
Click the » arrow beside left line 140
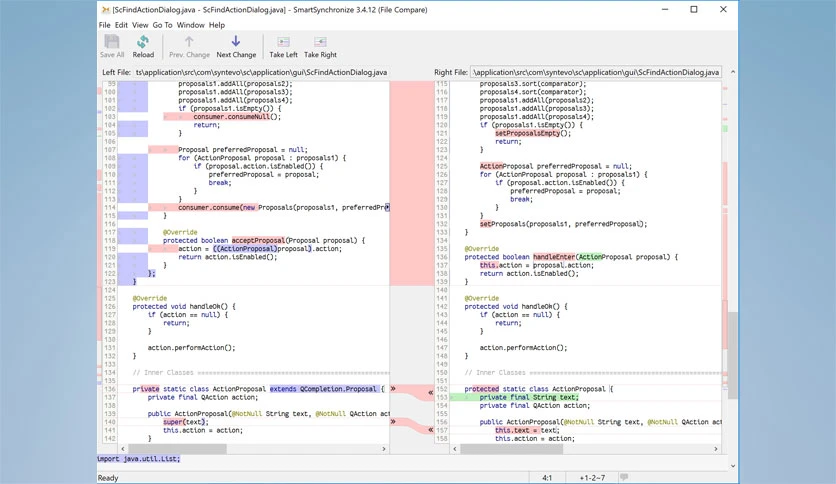[x=393, y=422]
